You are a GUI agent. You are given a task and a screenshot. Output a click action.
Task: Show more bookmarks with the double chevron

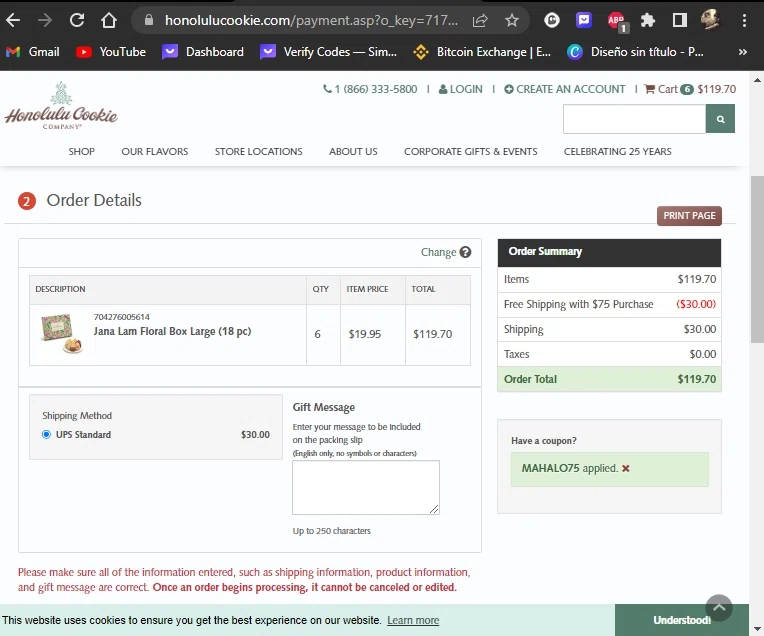coord(743,52)
